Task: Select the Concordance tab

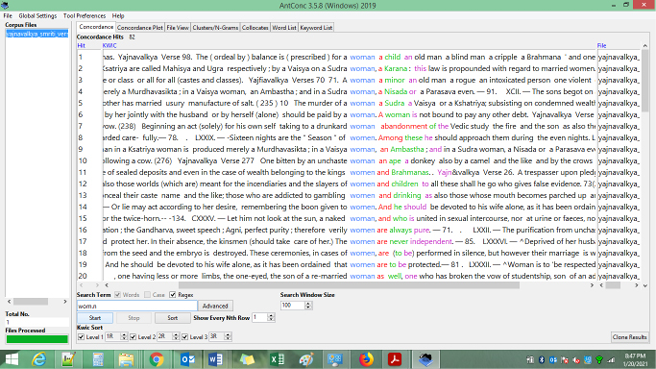Action: coord(96,27)
